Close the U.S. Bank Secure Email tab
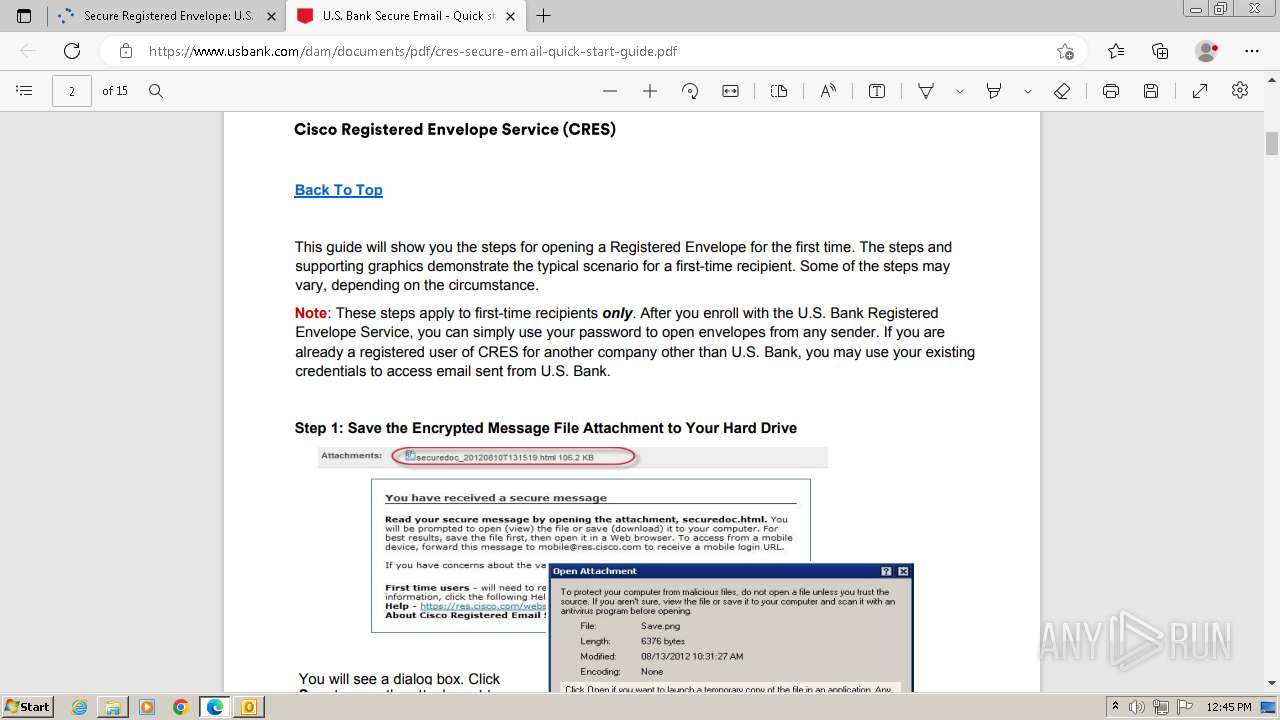Image resolution: width=1280 pixels, height=720 pixels. [x=511, y=16]
